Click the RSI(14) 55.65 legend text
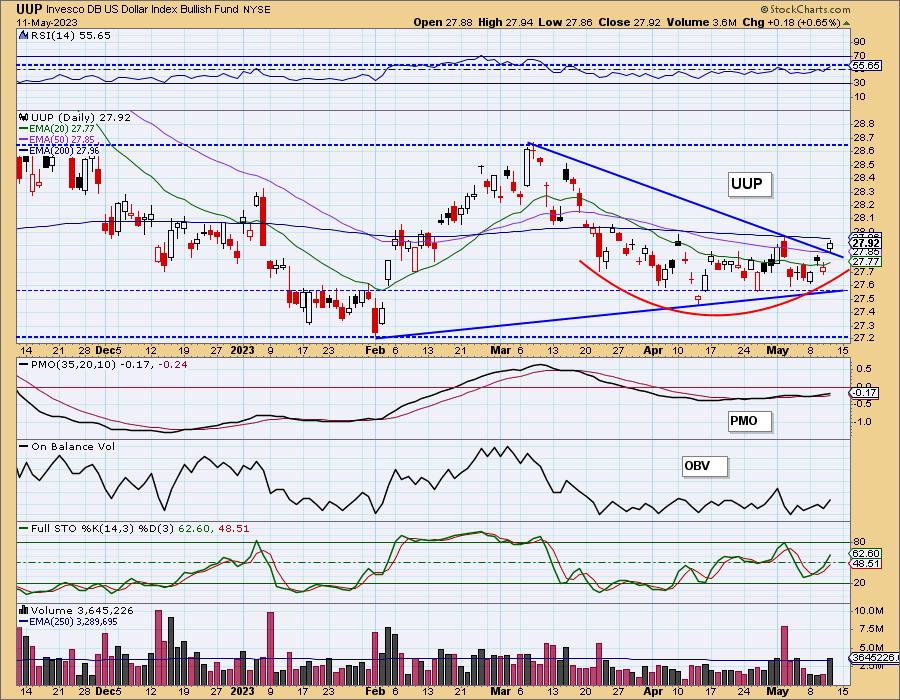The width and height of the screenshot is (900, 700). click(71, 35)
